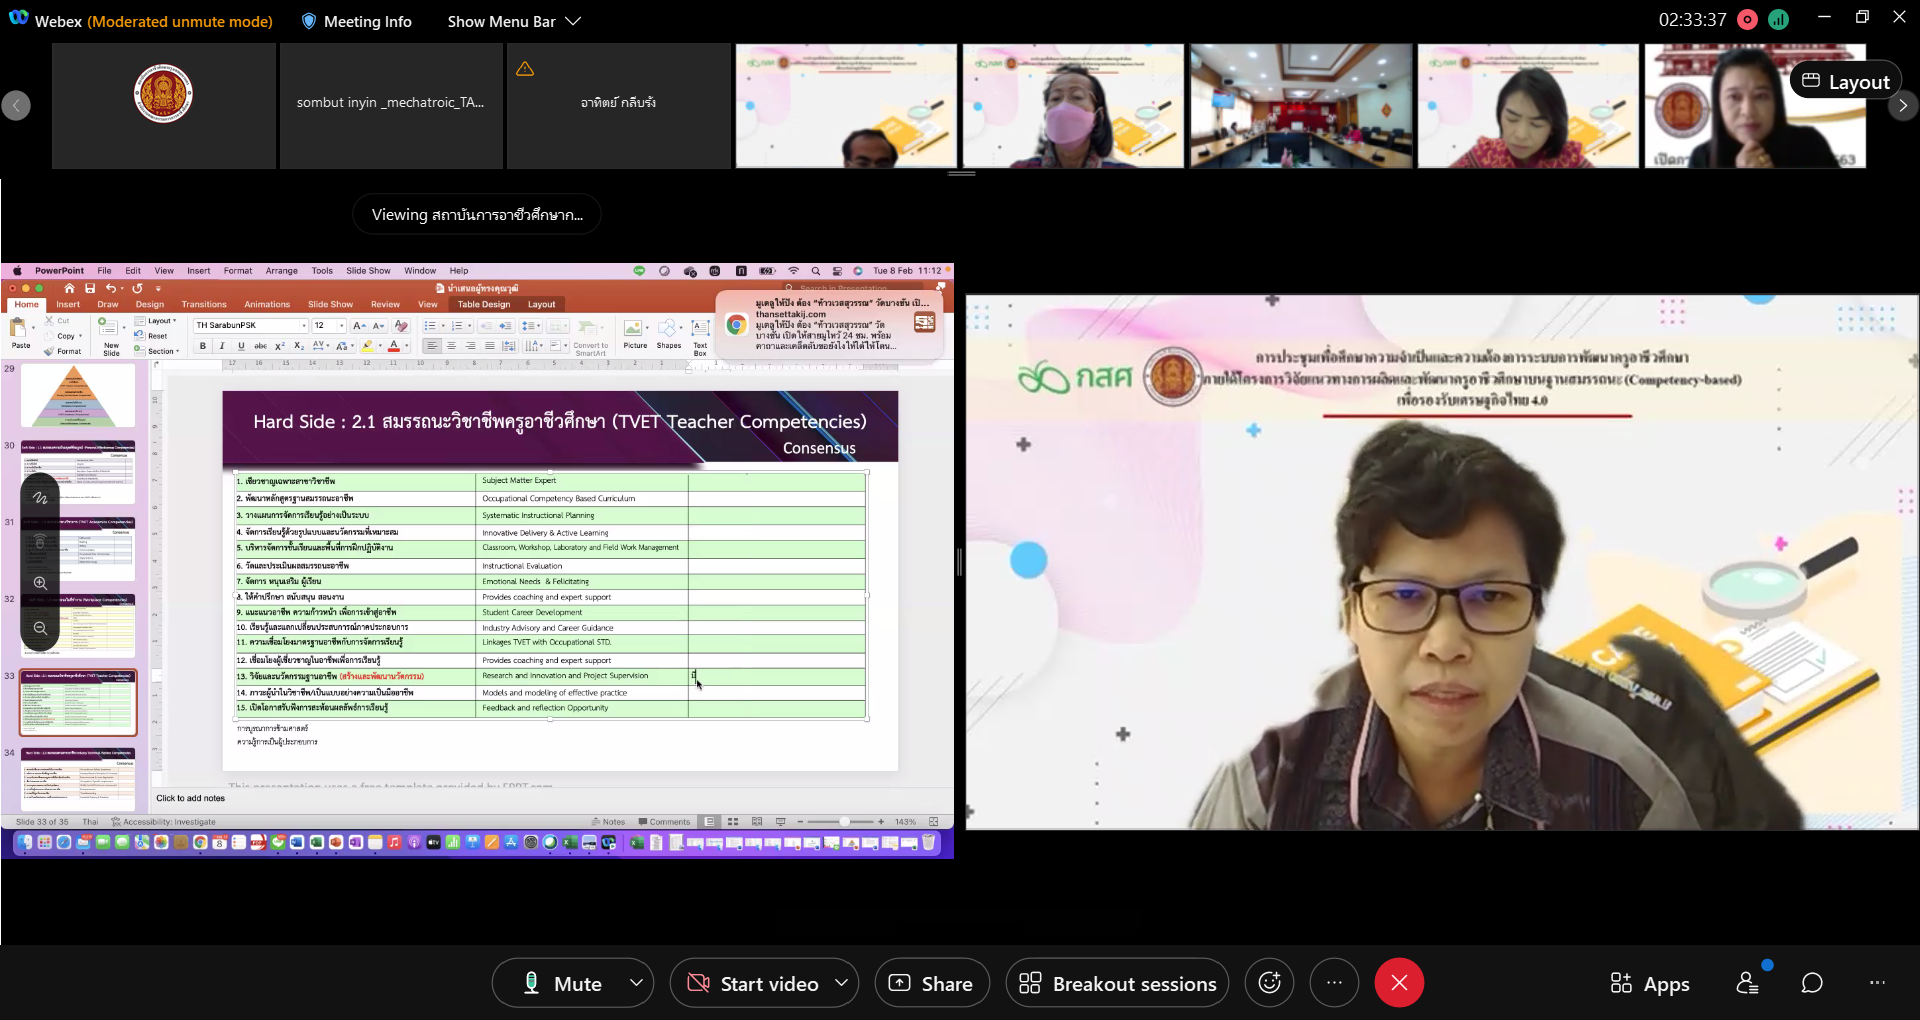The width and height of the screenshot is (1920, 1020).
Task: Switch to Reading view in status bar
Action: [x=757, y=822]
